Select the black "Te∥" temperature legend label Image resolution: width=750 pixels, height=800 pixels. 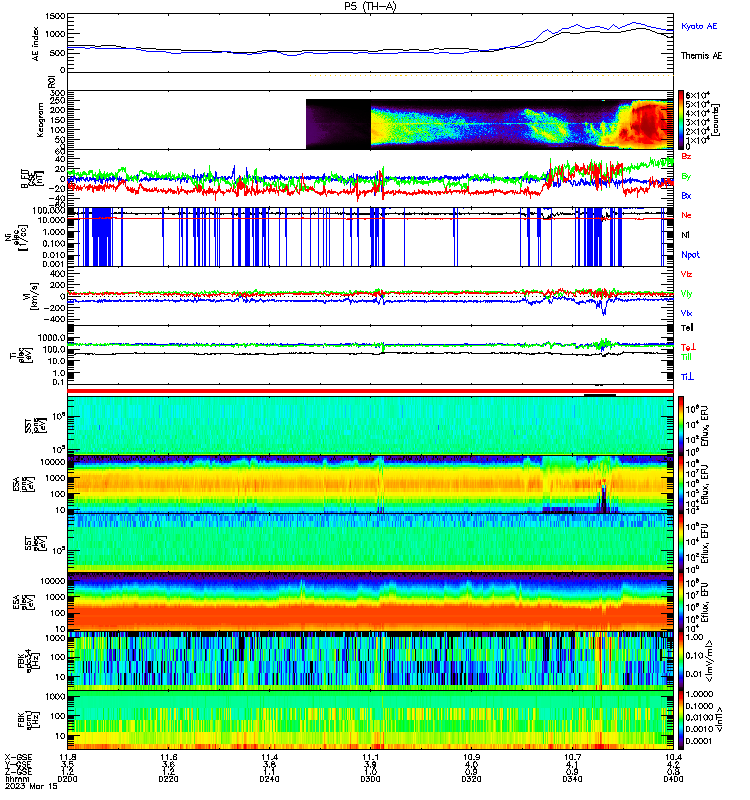click(x=687, y=328)
